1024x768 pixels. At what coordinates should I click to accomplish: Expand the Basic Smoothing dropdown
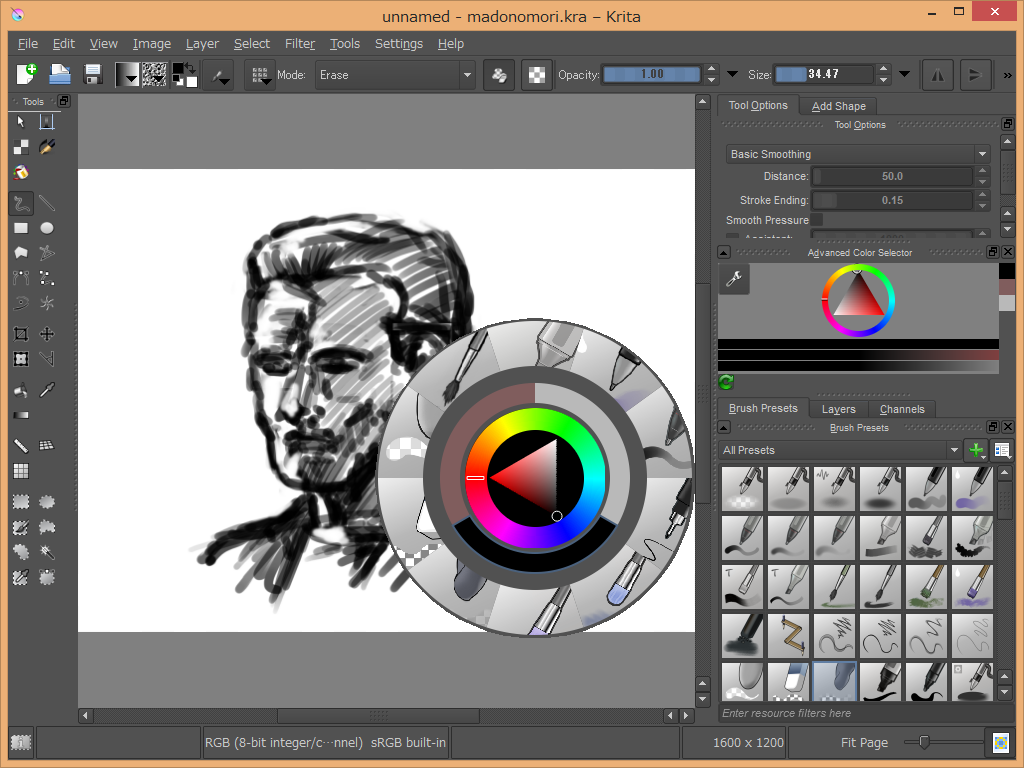coord(857,154)
